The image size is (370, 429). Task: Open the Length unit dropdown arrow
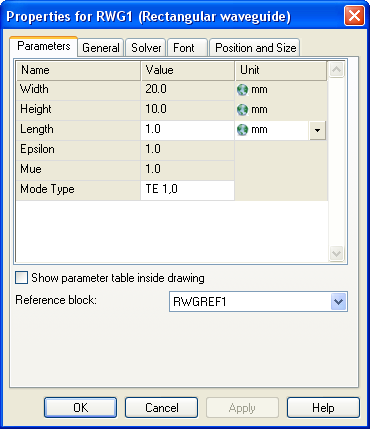[x=317, y=130]
